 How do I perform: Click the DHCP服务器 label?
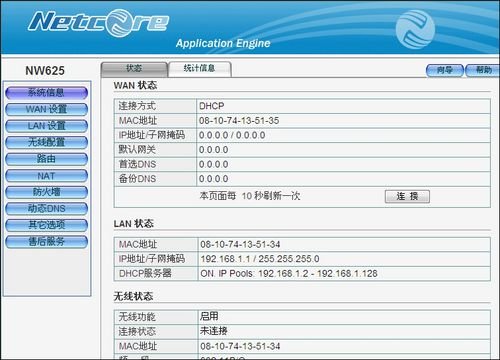click(x=145, y=274)
